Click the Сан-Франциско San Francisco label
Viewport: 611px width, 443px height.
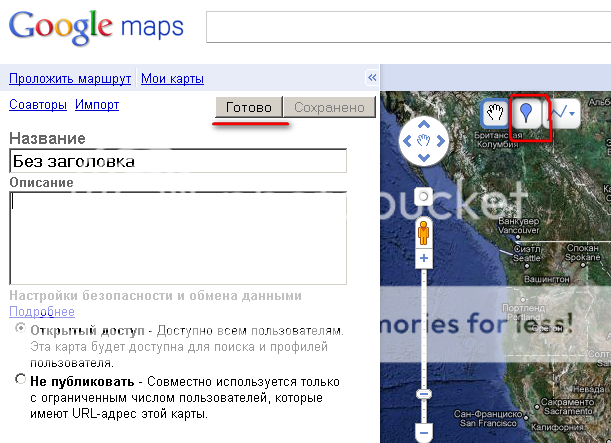[488, 418]
